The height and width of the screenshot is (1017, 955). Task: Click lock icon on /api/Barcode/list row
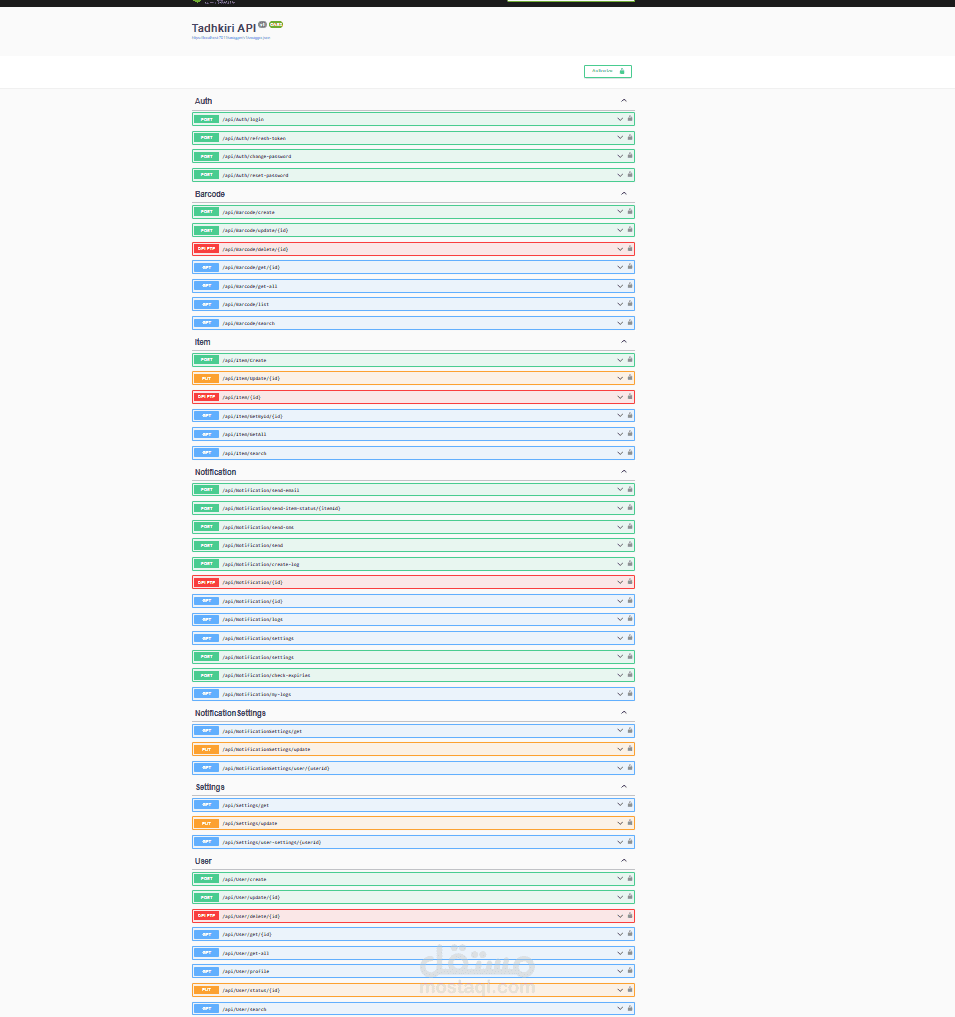(629, 304)
